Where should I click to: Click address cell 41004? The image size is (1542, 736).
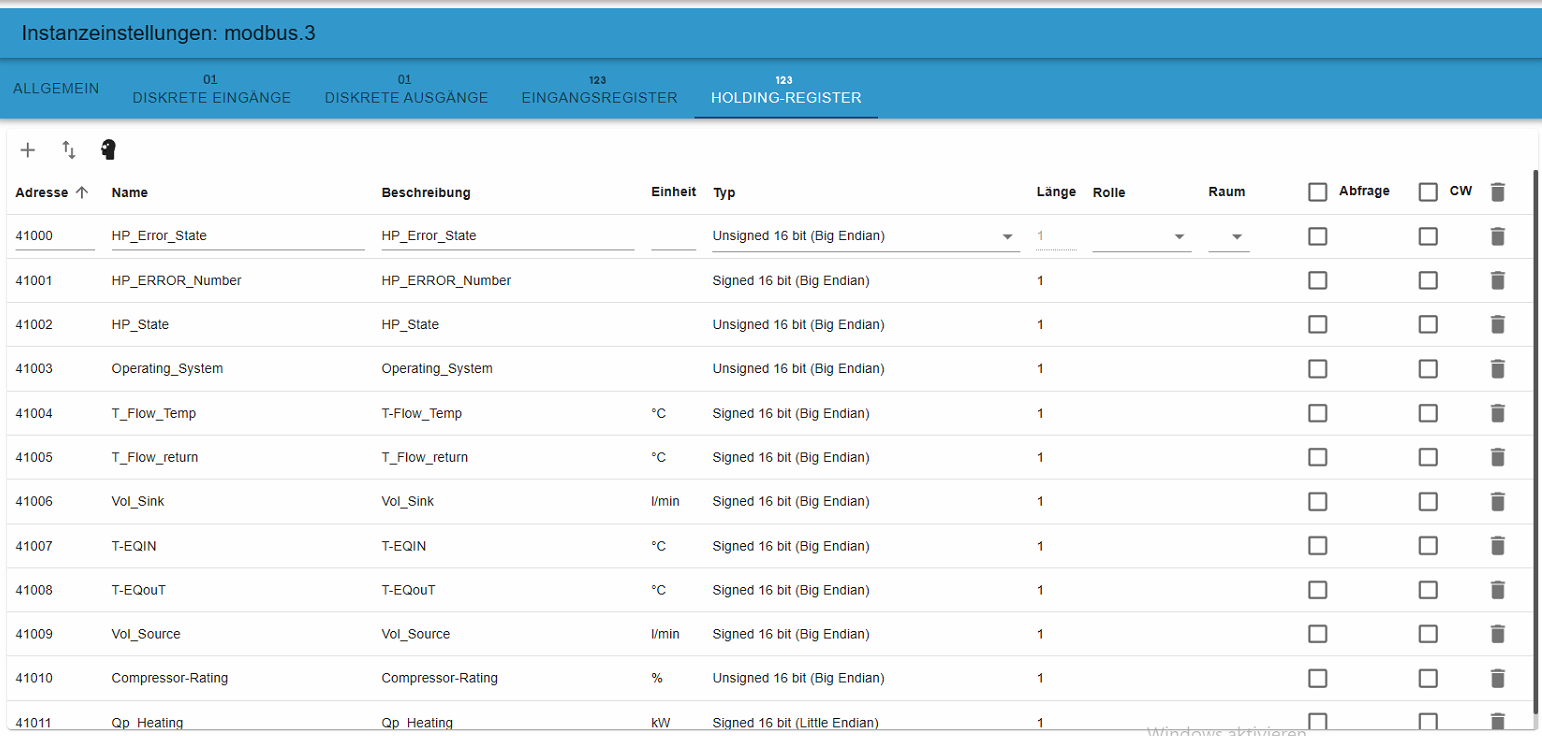tap(34, 413)
